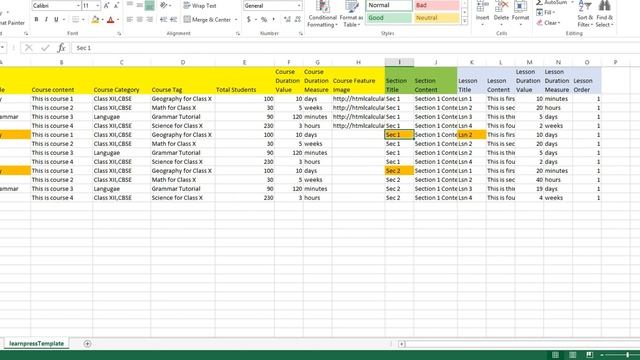Click Merge & Center
The image size is (640, 360).
pos(207,20)
